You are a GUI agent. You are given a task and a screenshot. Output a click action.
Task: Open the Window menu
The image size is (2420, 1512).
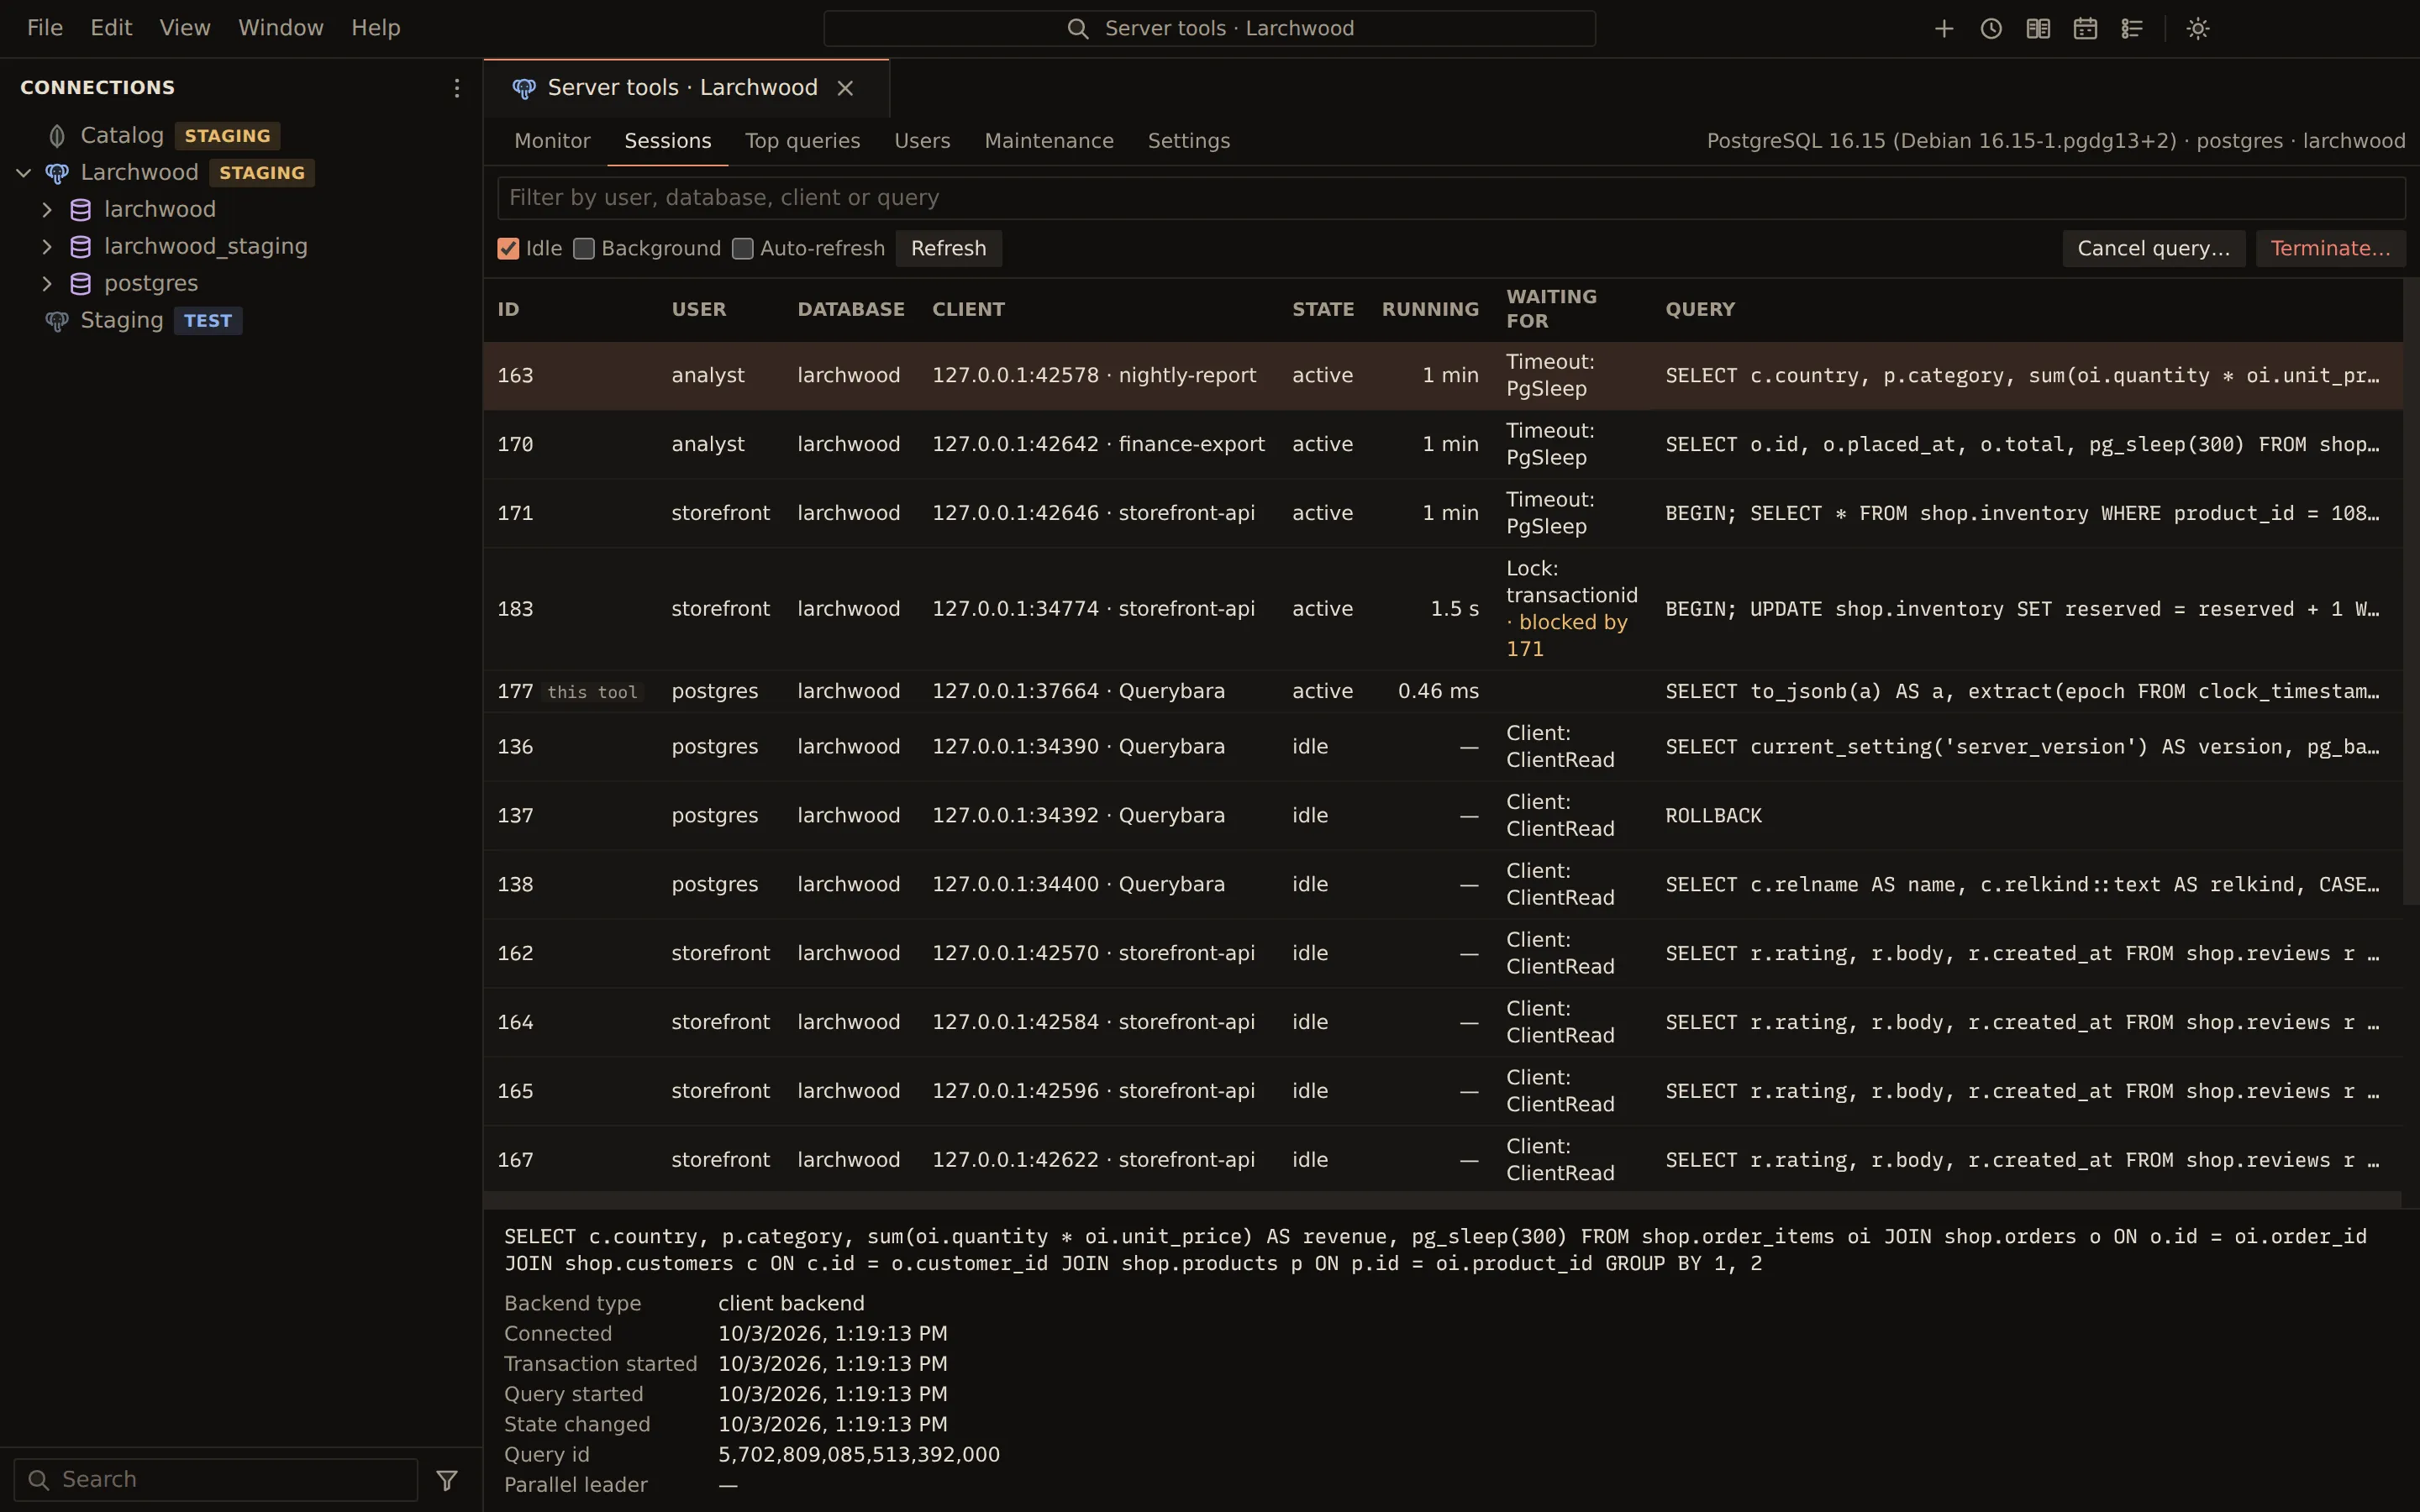pos(281,28)
